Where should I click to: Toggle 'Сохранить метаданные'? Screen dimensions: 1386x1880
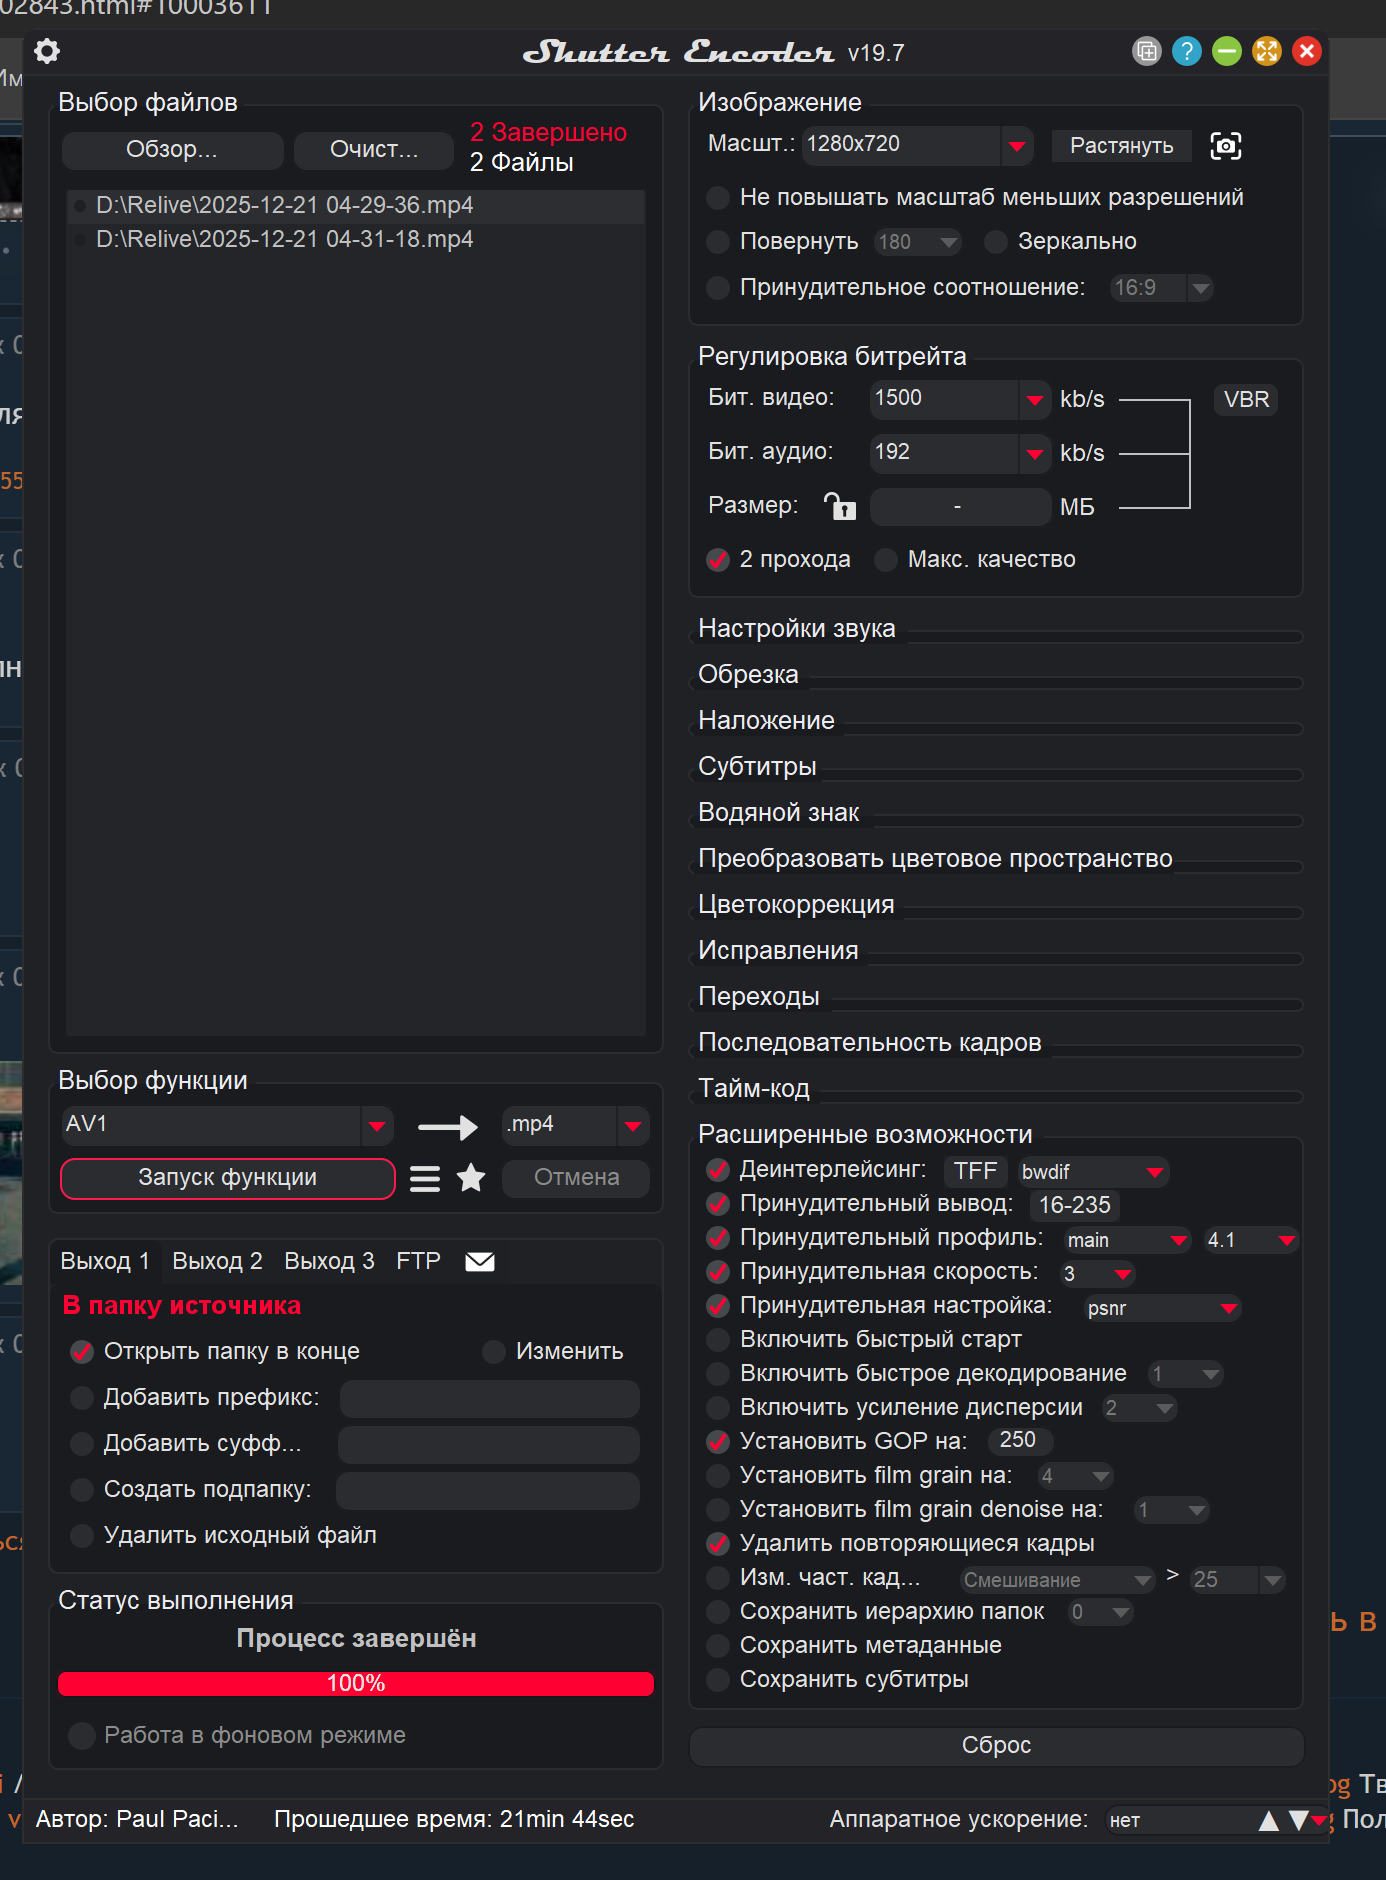tap(717, 1646)
